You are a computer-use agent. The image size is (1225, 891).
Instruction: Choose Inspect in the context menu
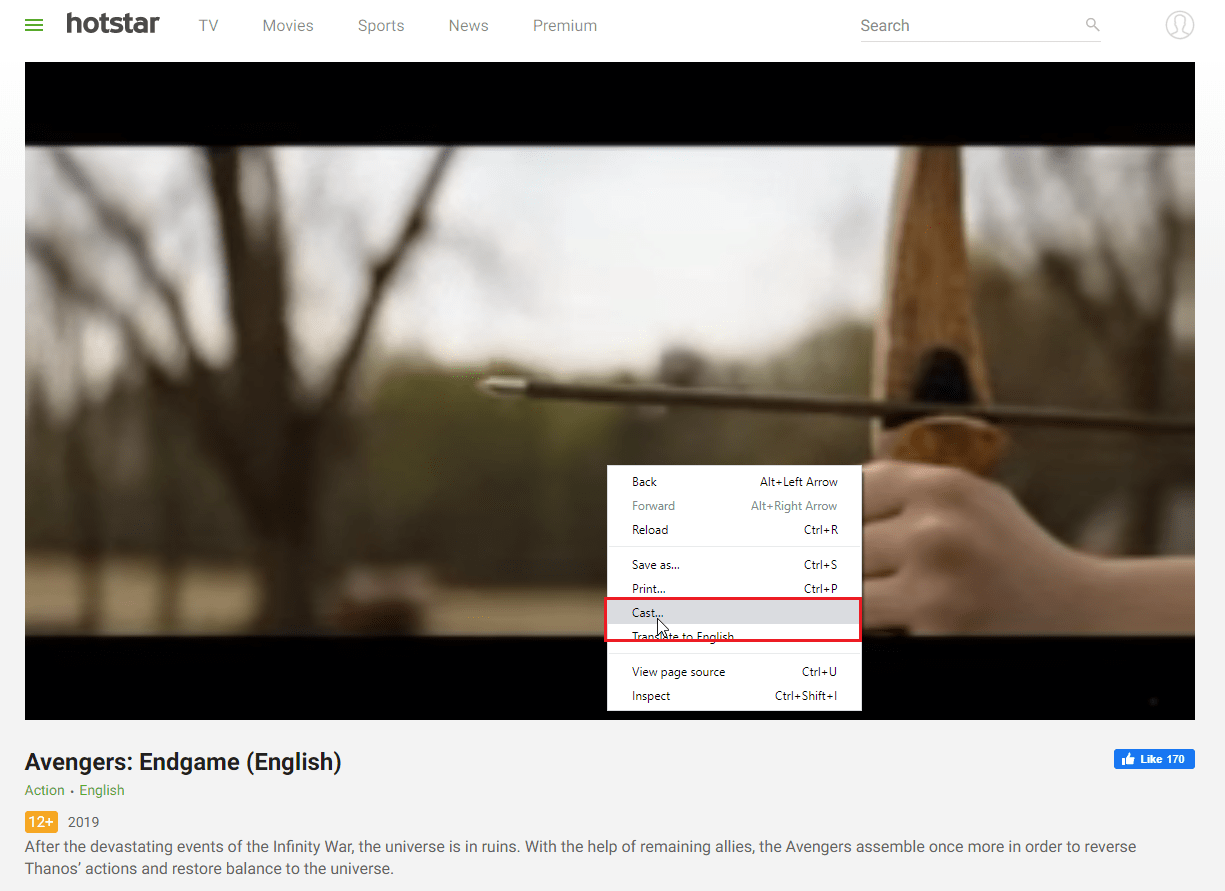[x=734, y=696]
